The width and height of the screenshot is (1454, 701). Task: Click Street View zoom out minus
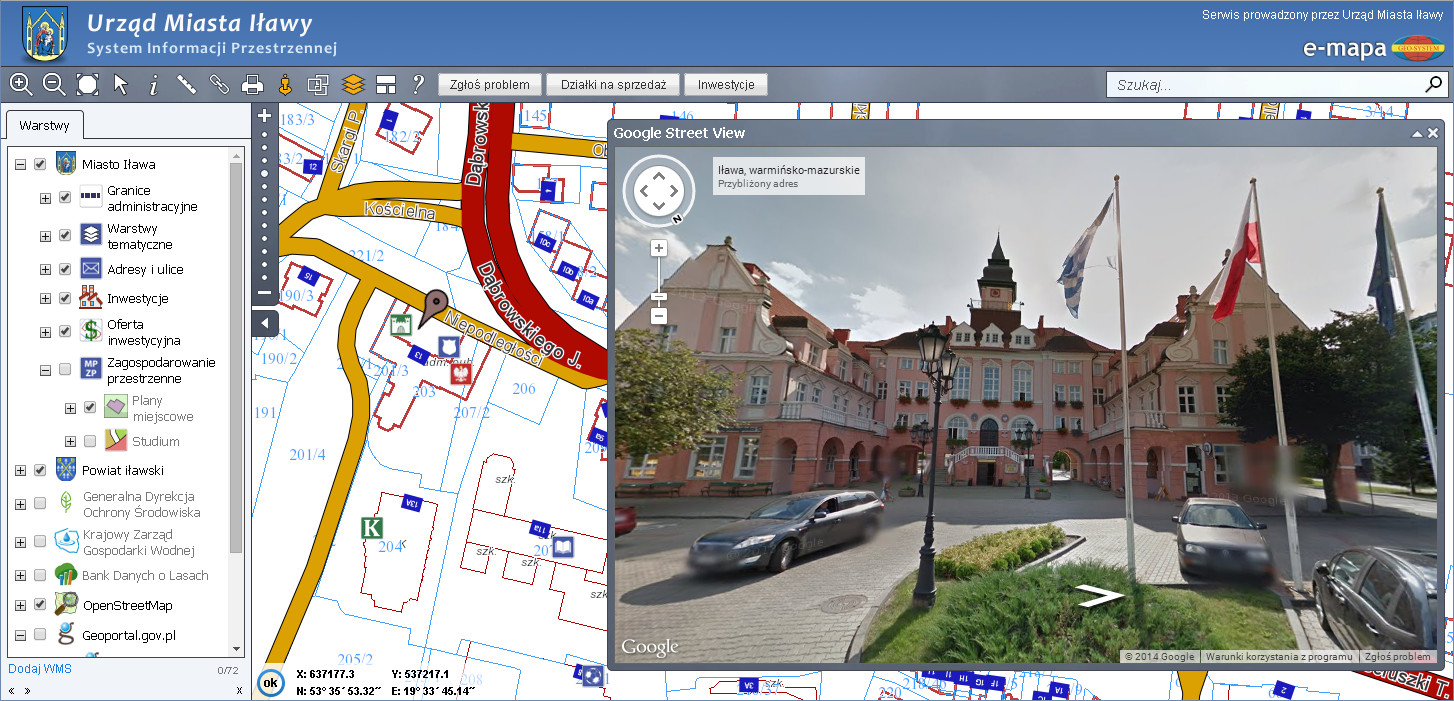coord(659,316)
